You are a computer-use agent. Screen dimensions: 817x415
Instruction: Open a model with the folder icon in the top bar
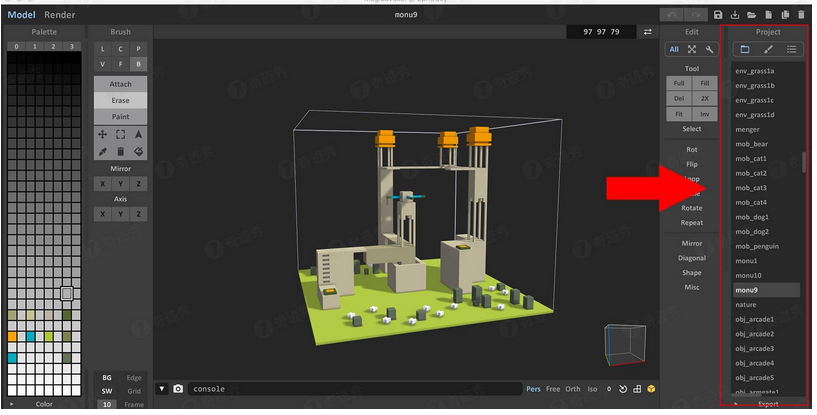click(751, 15)
